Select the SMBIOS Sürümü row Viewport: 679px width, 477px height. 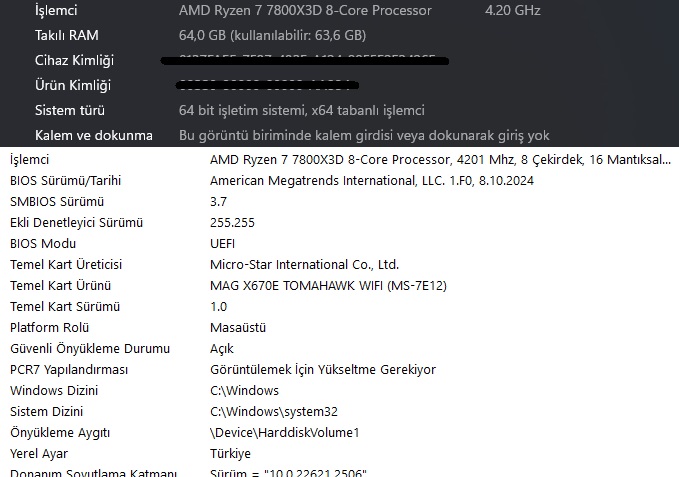coord(57,202)
